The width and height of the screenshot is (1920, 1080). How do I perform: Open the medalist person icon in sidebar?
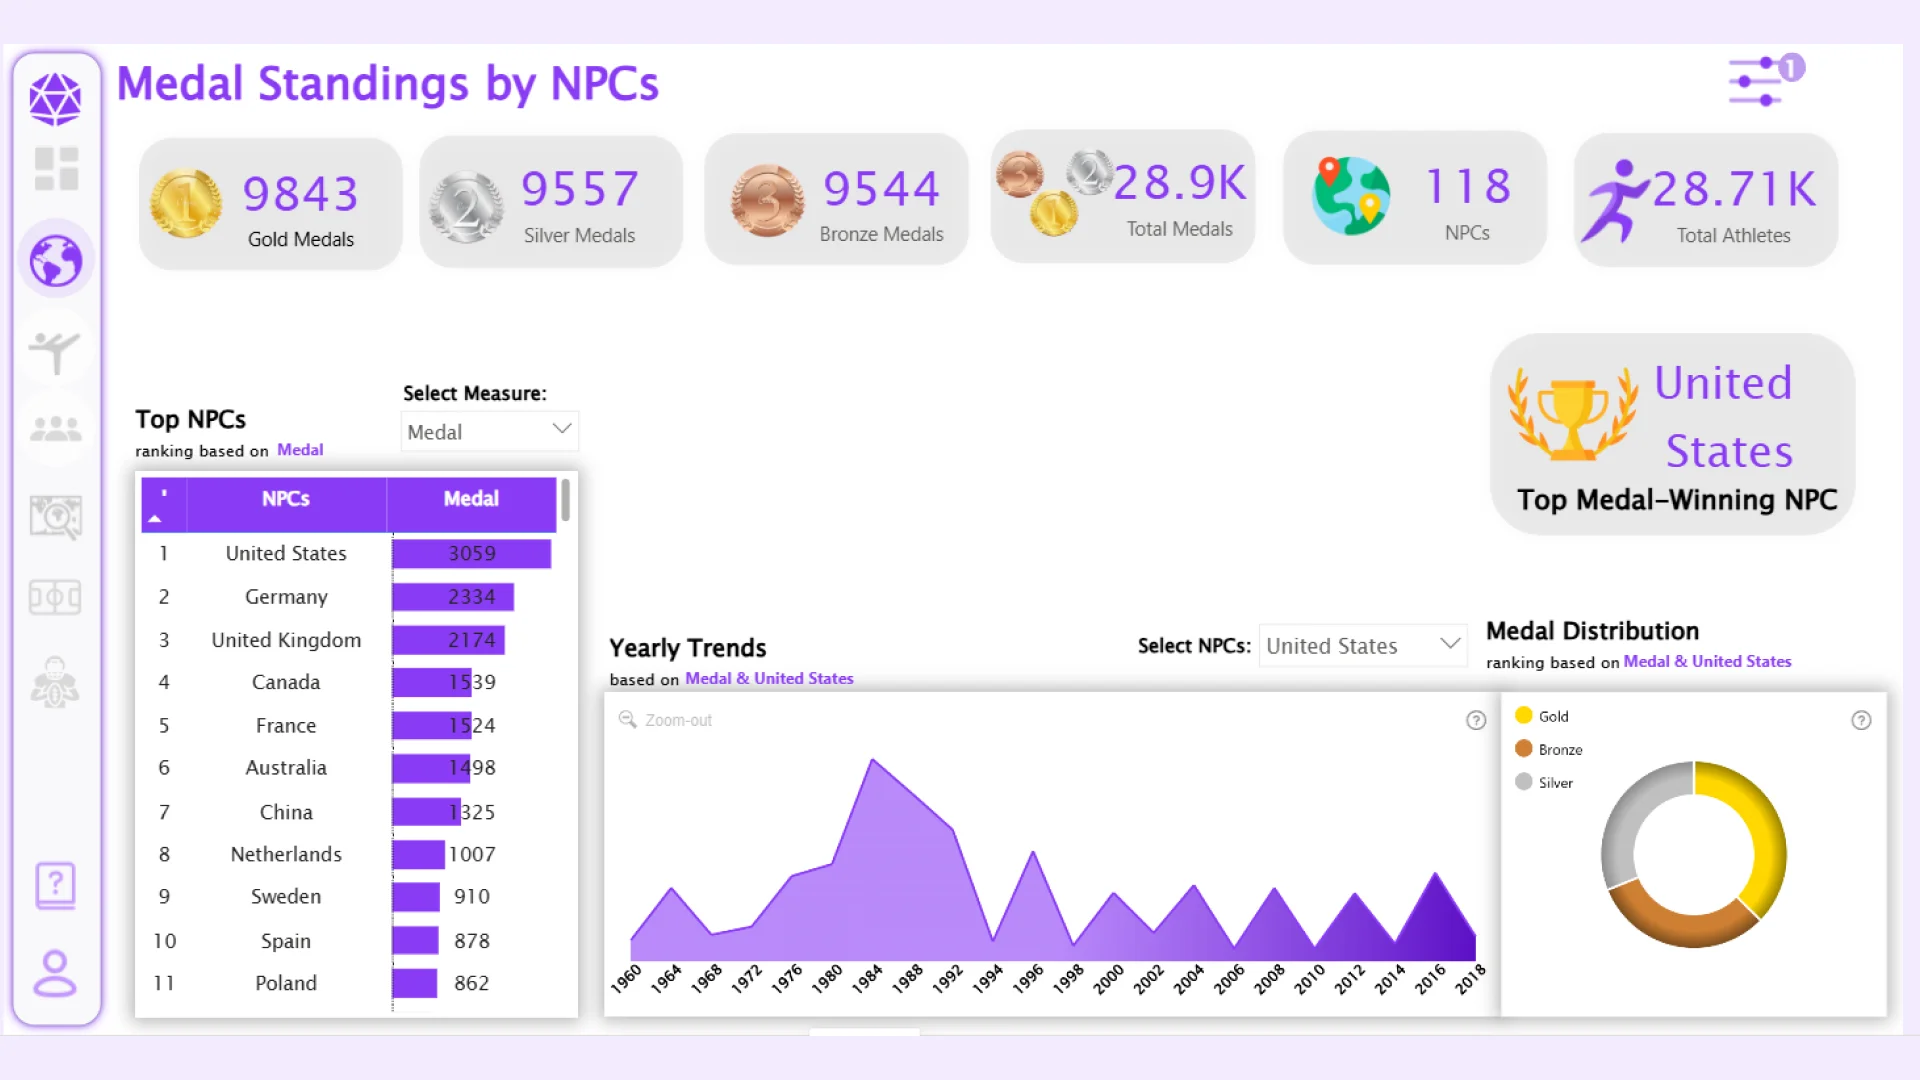coord(55,682)
